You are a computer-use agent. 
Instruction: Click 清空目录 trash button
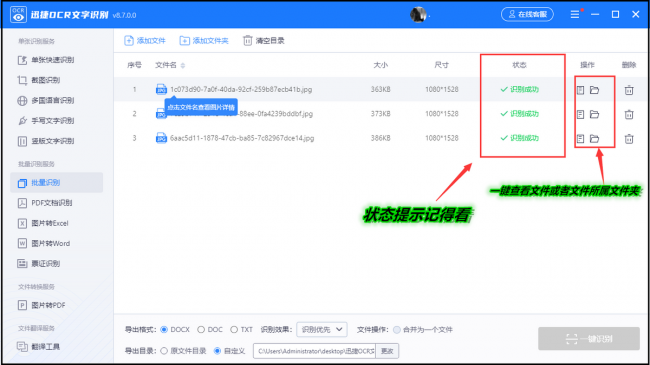(x=264, y=41)
